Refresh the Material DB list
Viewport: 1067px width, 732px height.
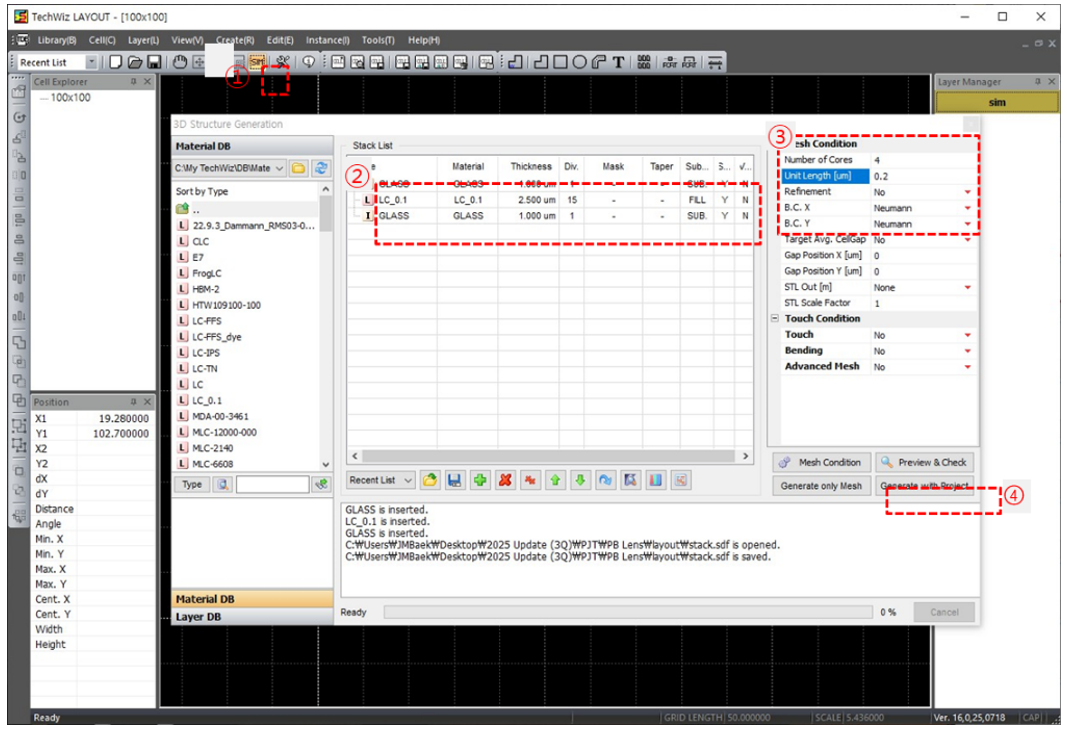pos(321,169)
